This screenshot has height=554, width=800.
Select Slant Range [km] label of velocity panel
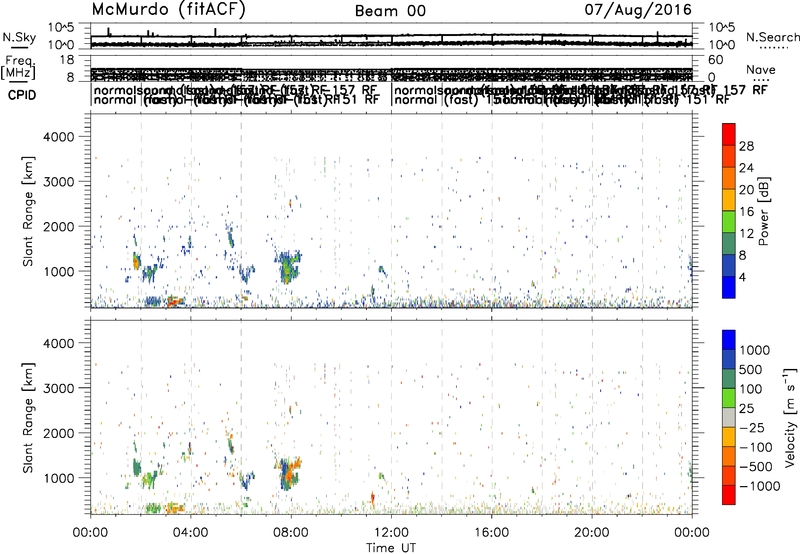[28, 418]
